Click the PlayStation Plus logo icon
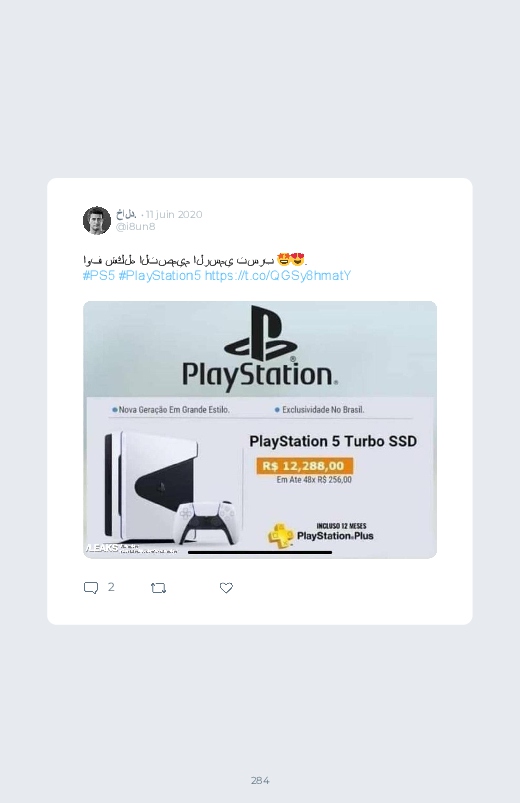Viewport: 520px width, 803px height. pos(279,535)
